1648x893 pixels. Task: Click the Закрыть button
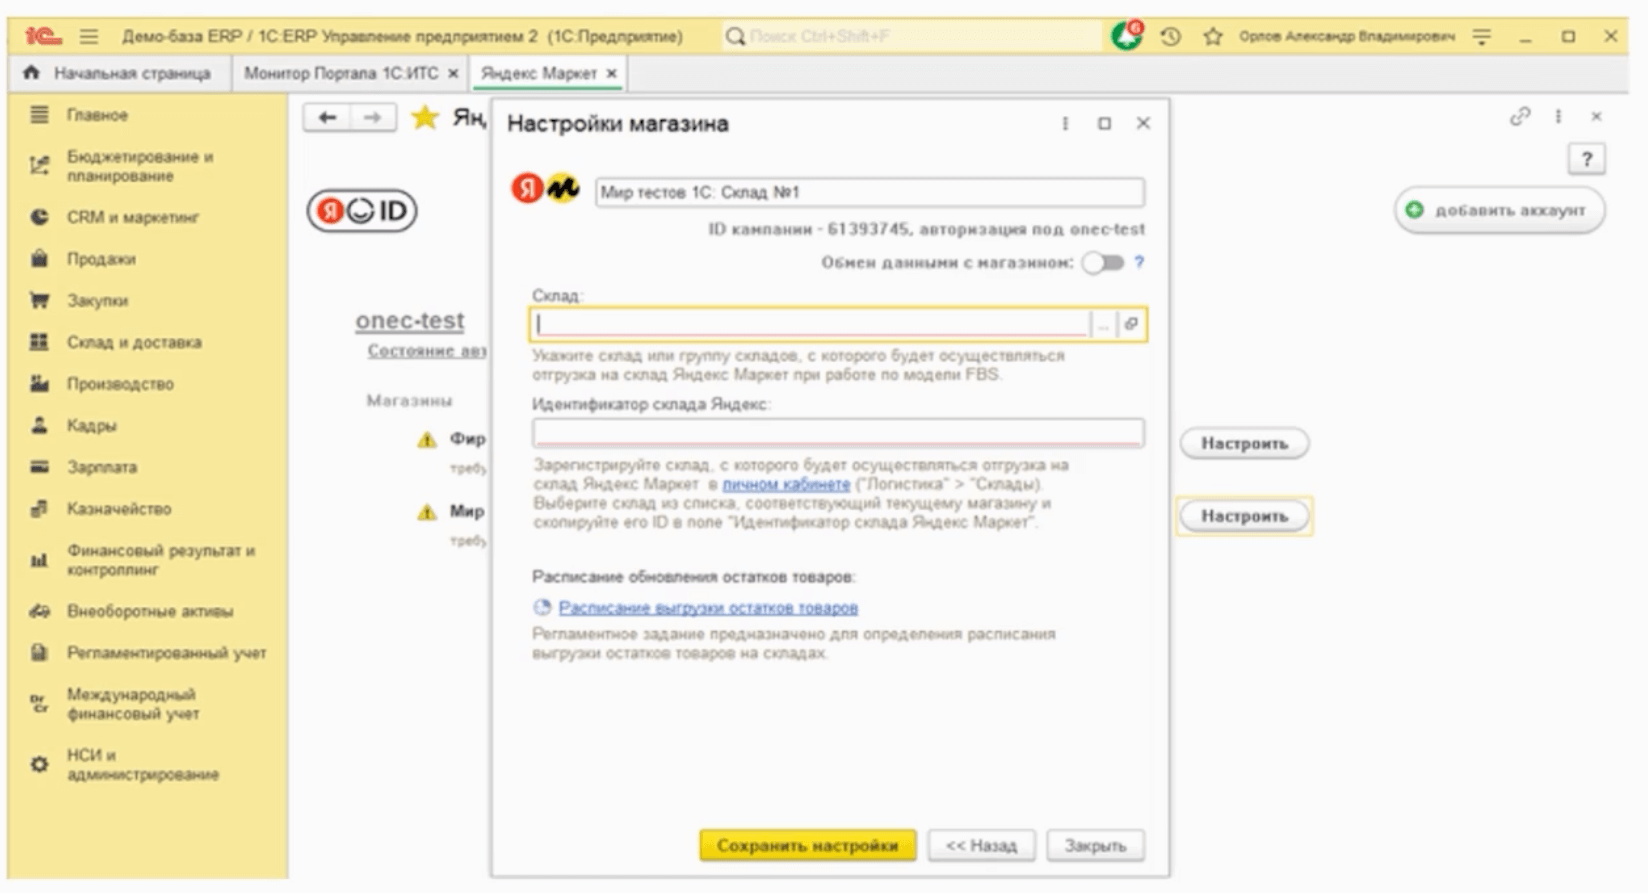click(1095, 845)
